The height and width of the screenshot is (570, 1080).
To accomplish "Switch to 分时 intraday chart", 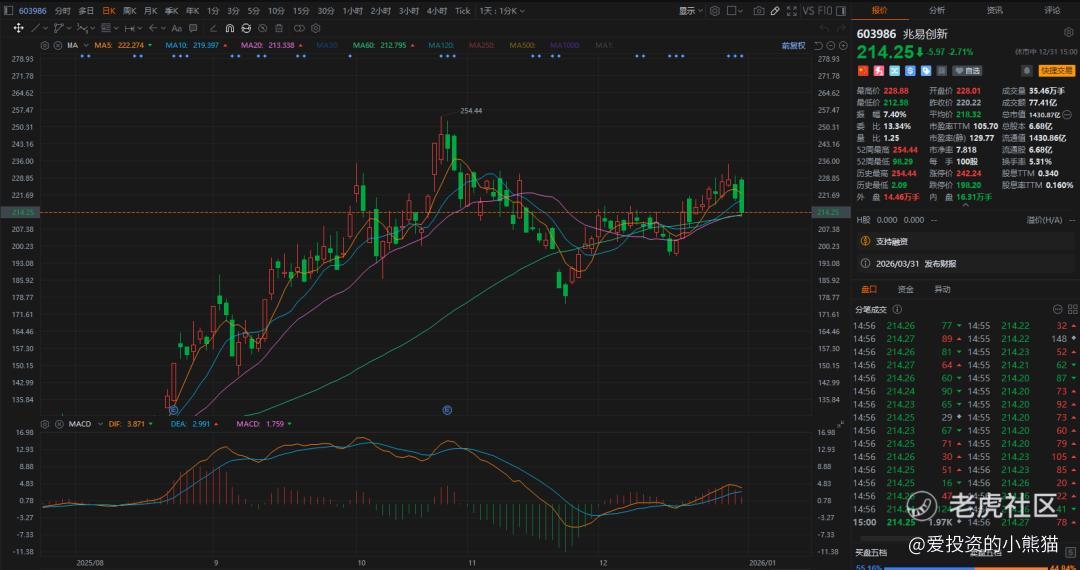I will pos(62,11).
